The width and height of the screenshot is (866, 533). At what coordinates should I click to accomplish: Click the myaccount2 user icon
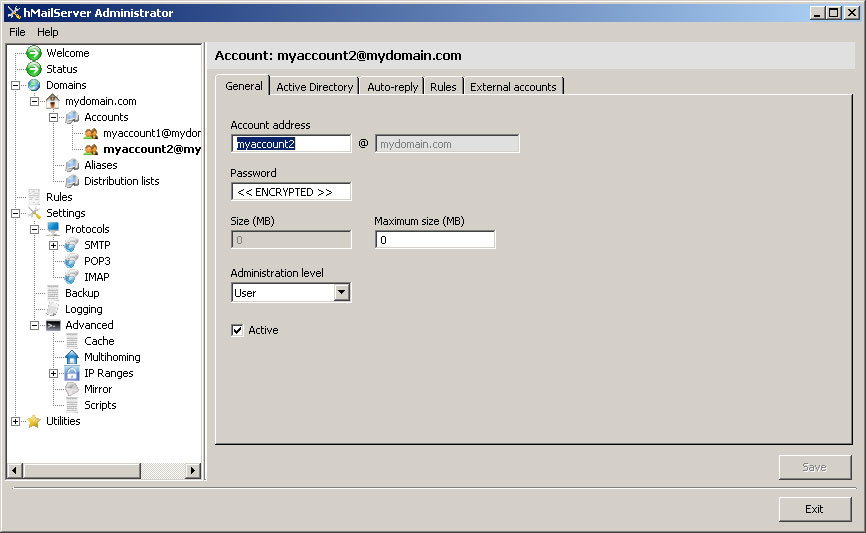(91, 149)
